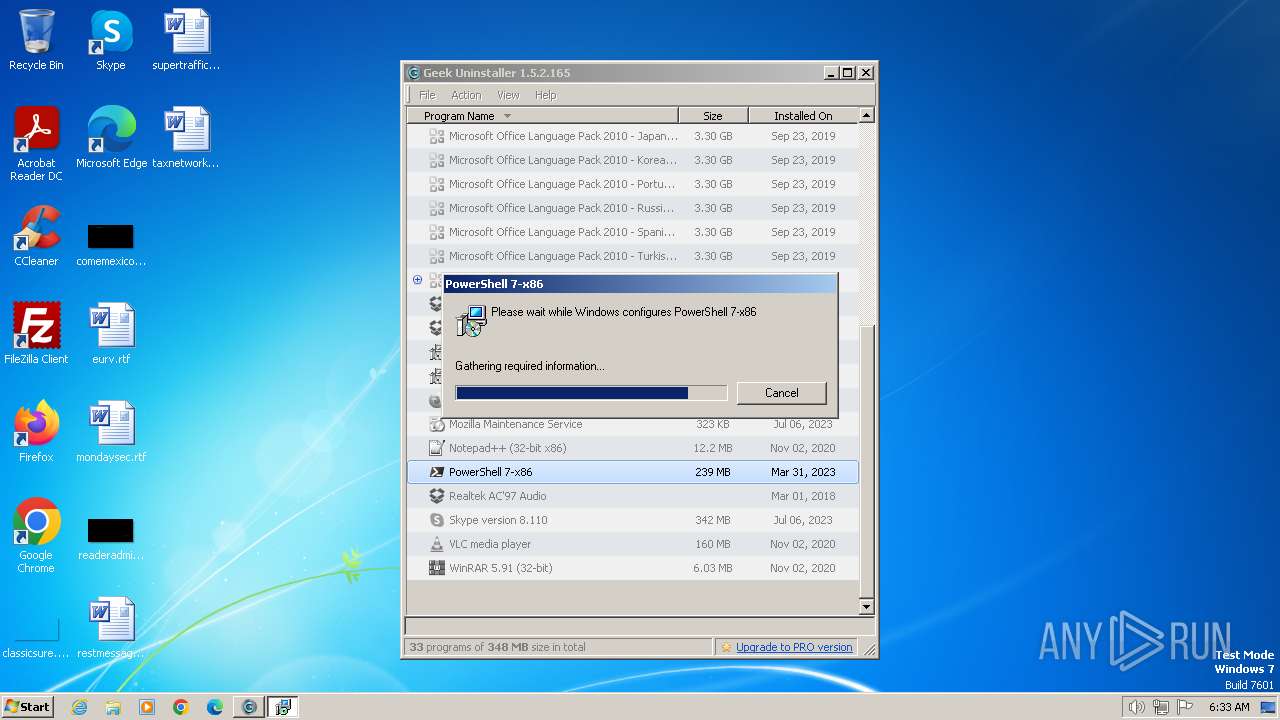
Task: Open restmessag Word document
Action: (x=111, y=629)
